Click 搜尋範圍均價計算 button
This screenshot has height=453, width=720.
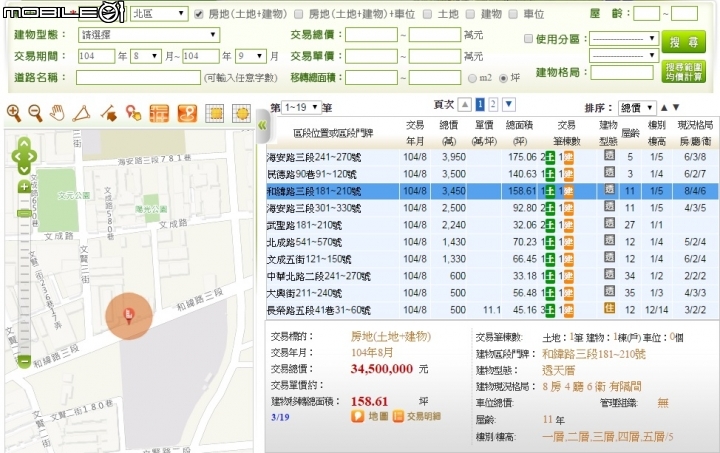683,72
